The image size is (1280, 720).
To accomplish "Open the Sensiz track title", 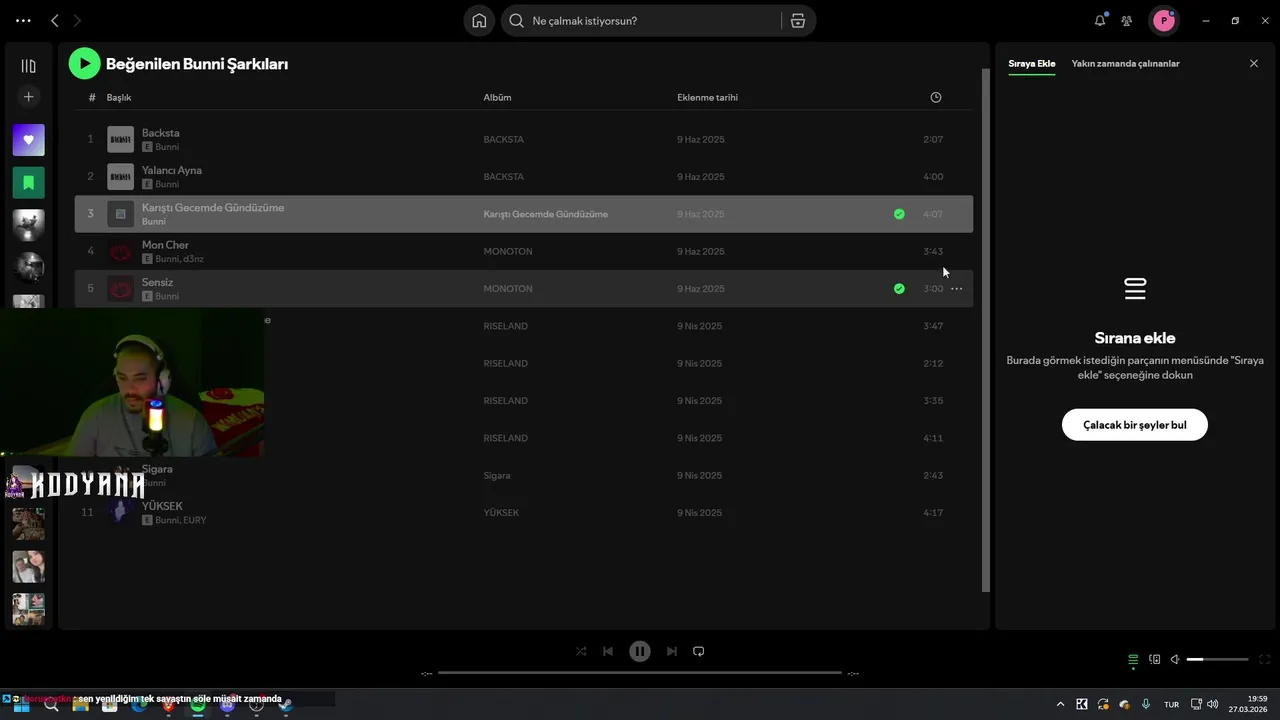I will point(157,282).
